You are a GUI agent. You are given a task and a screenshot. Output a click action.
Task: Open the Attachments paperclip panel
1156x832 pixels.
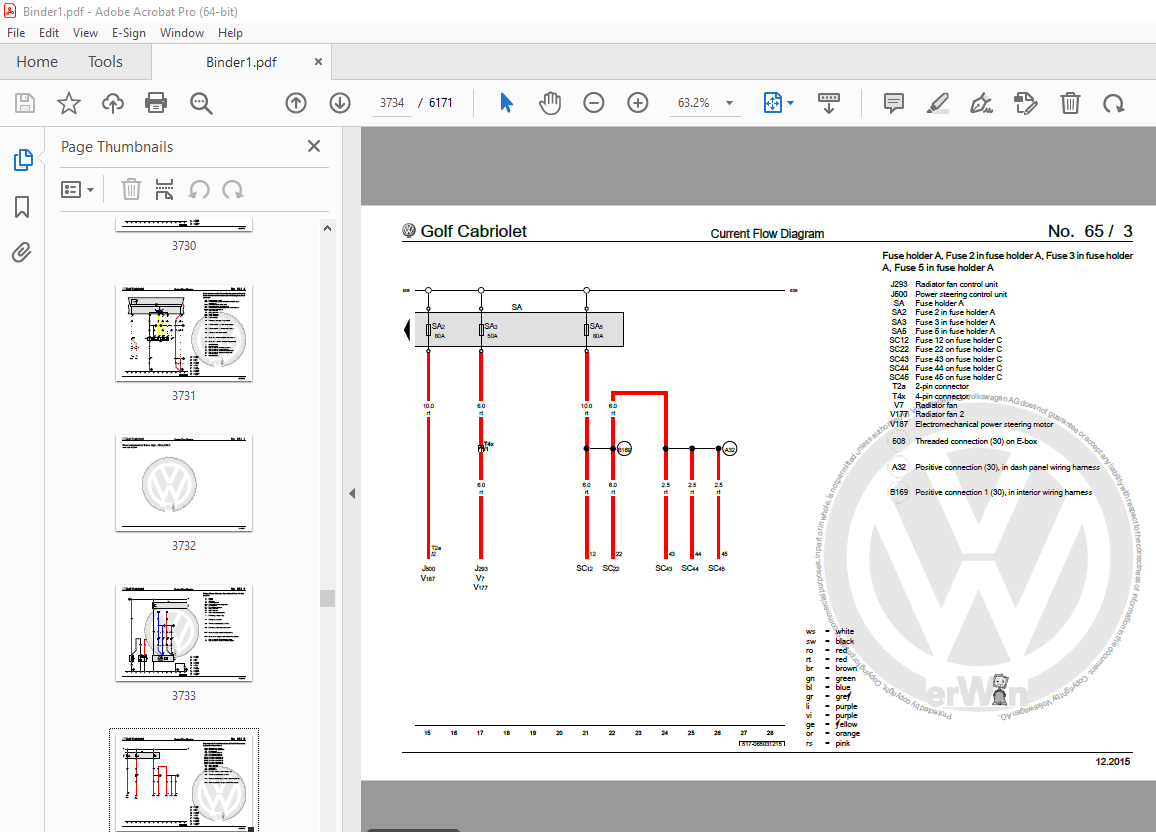[x=22, y=253]
